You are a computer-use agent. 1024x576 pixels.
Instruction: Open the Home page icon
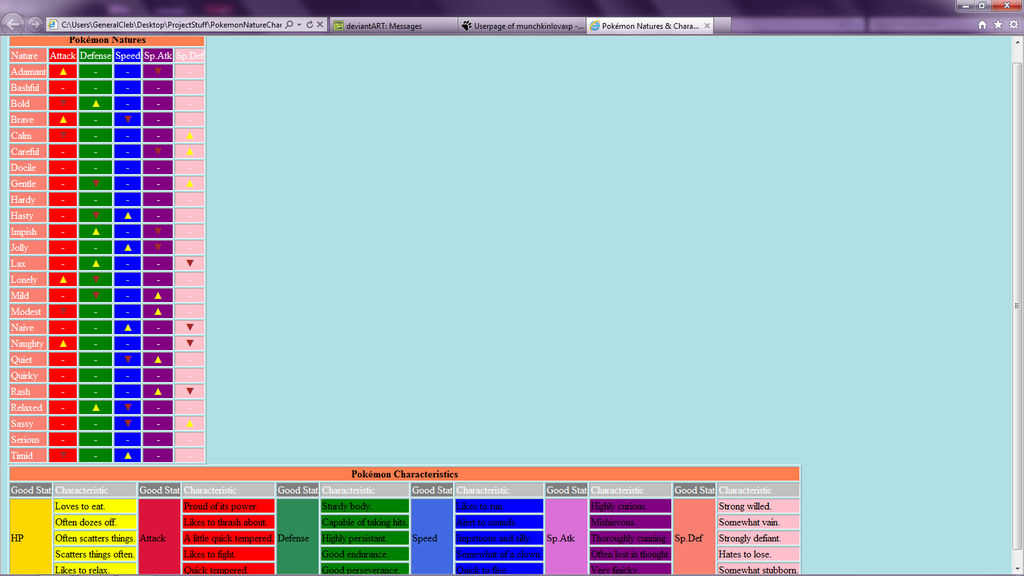tap(982, 25)
